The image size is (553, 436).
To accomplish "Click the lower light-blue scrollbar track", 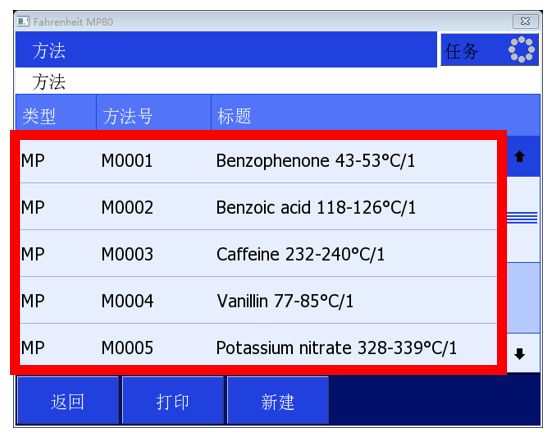I will (x=523, y=298).
